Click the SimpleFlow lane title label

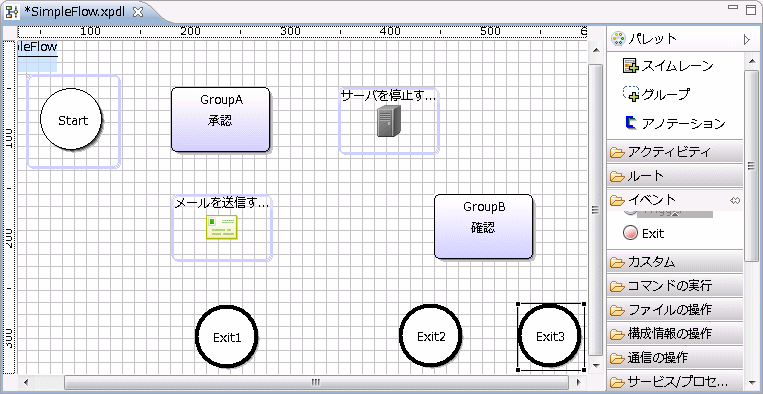37,47
